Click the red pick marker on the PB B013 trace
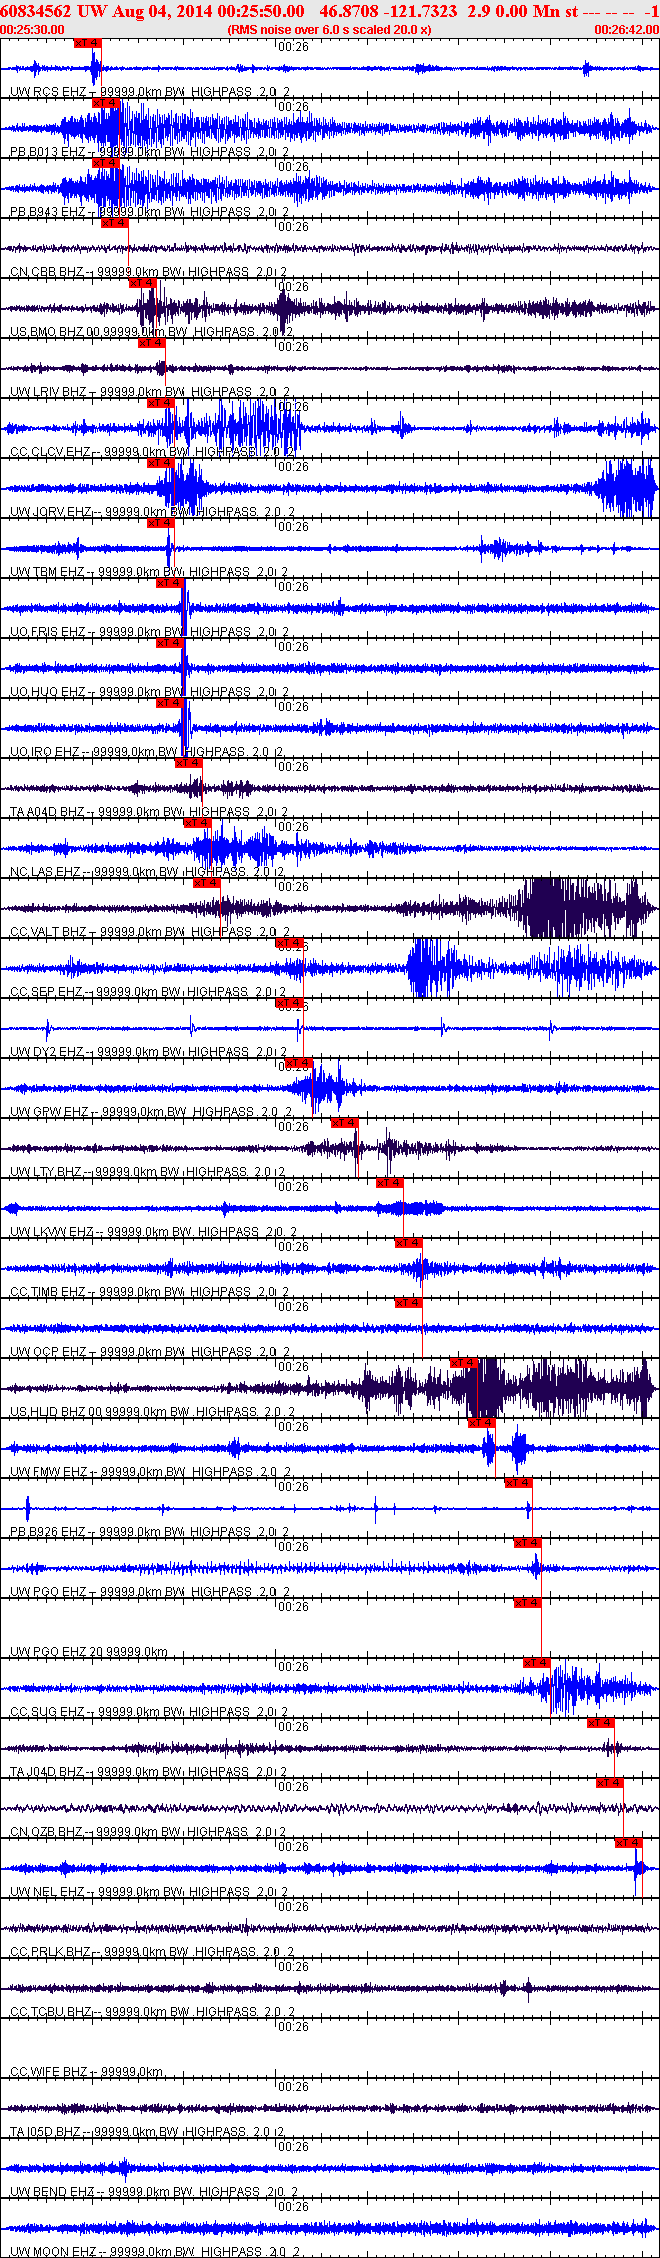Image resolution: width=660 pixels, height=2258 pixels. [106, 103]
